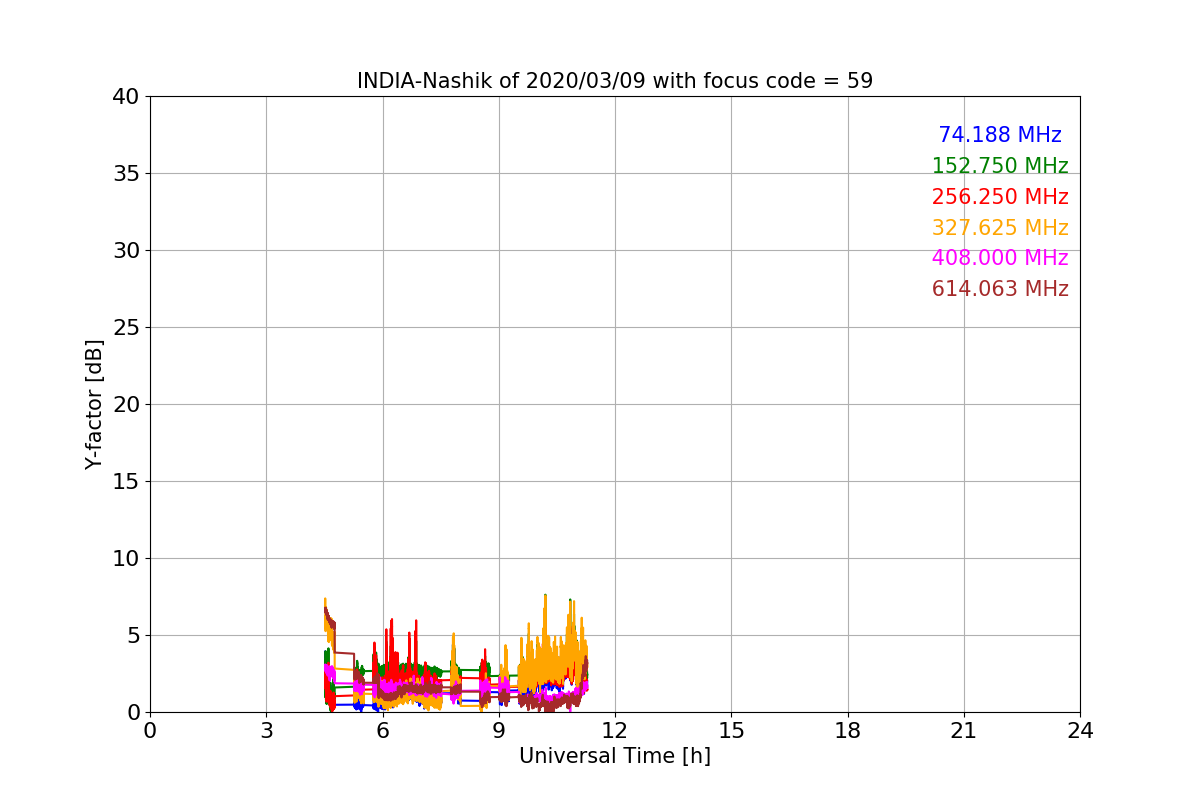1200x800 pixels.
Task: Click the y-axis tick label 35
Action: click(126, 174)
